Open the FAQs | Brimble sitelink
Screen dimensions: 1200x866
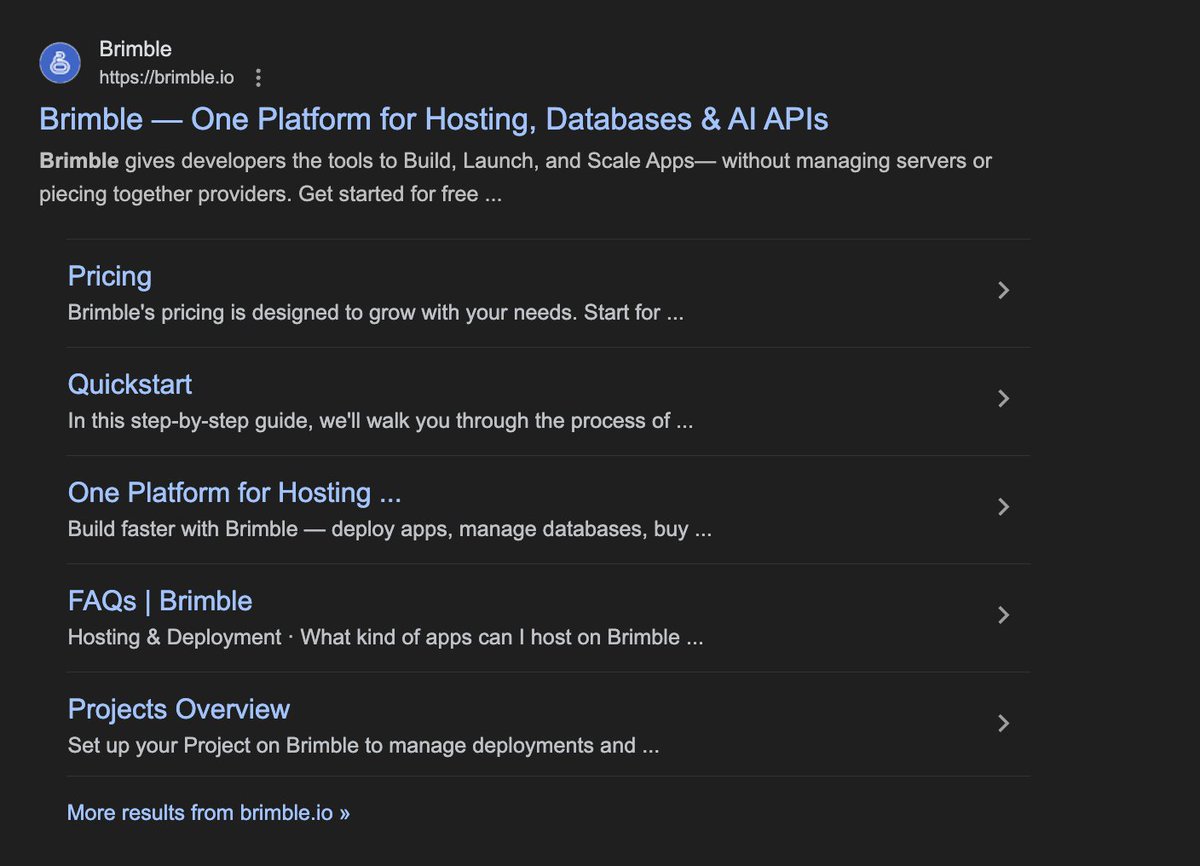click(x=160, y=601)
